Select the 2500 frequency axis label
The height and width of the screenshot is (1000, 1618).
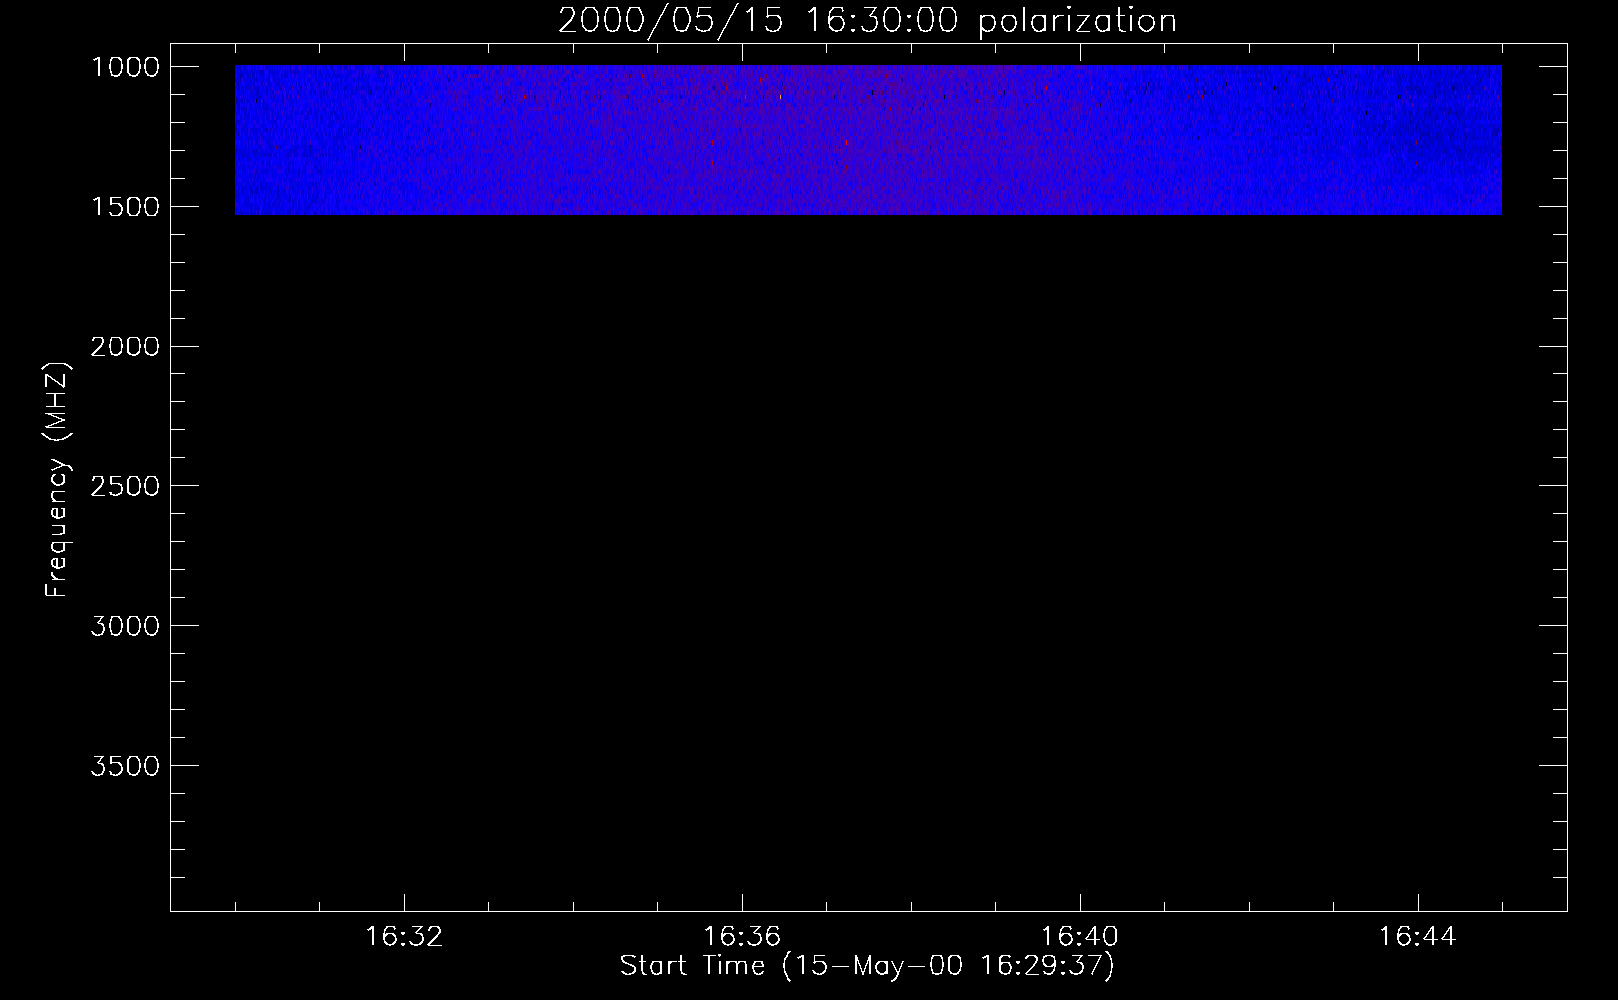tap(125, 486)
